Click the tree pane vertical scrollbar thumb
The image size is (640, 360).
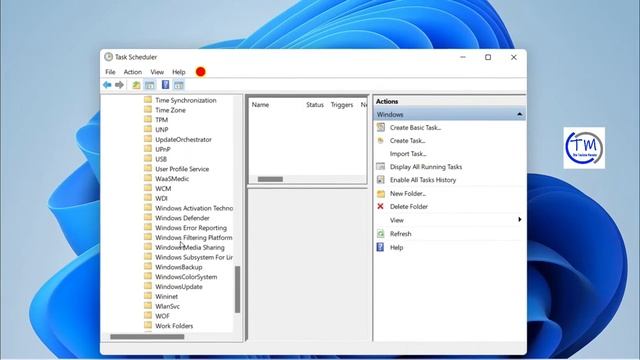point(237,289)
